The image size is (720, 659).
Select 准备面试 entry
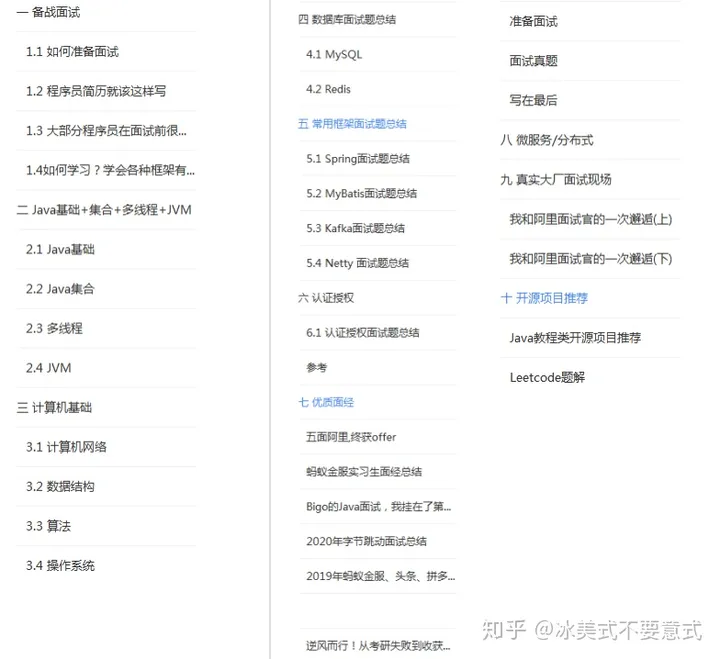click(x=534, y=22)
